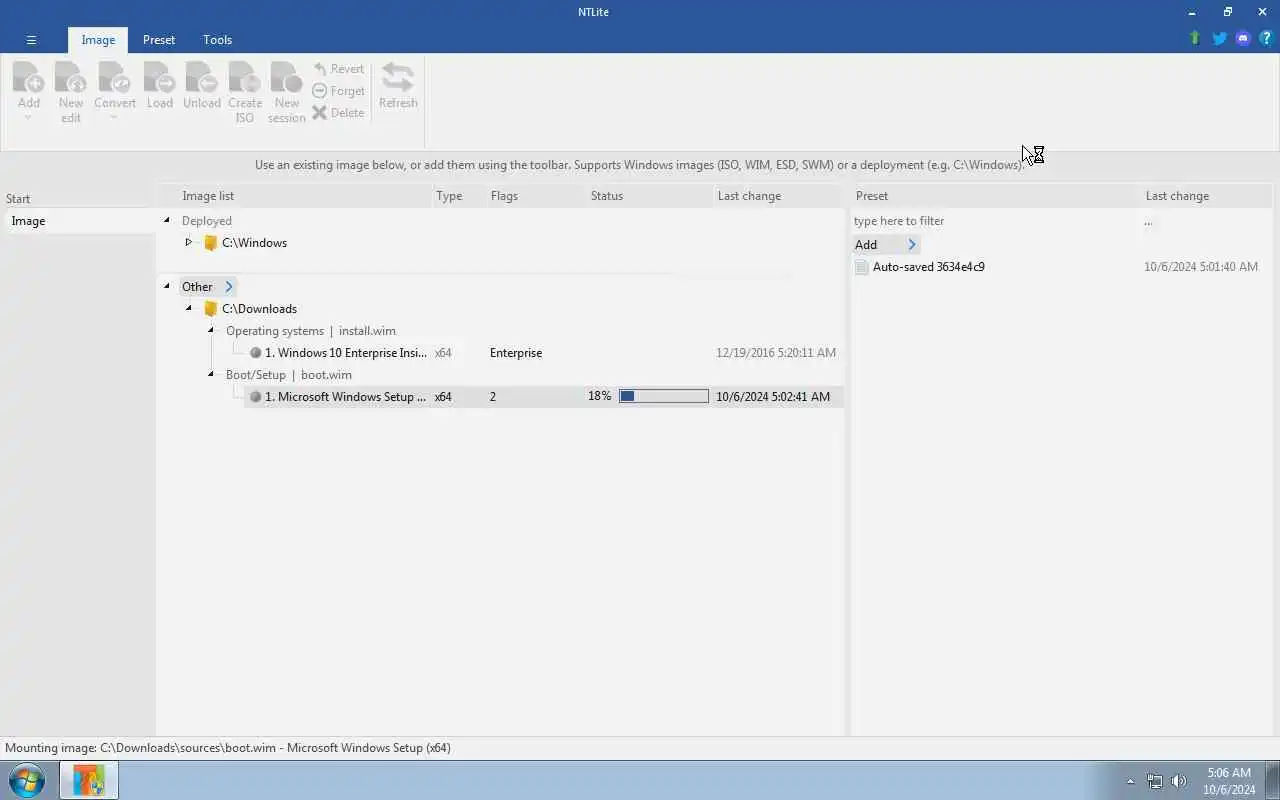The height and width of the screenshot is (800, 1280).
Task: Click the Revert toolbar item
Action: [x=339, y=69]
